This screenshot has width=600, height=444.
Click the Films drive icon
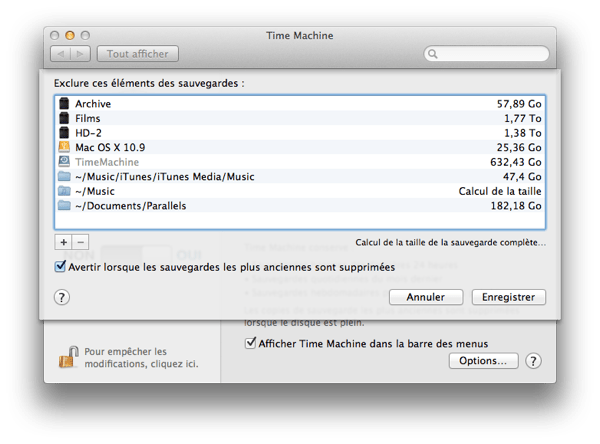pos(65,118)
